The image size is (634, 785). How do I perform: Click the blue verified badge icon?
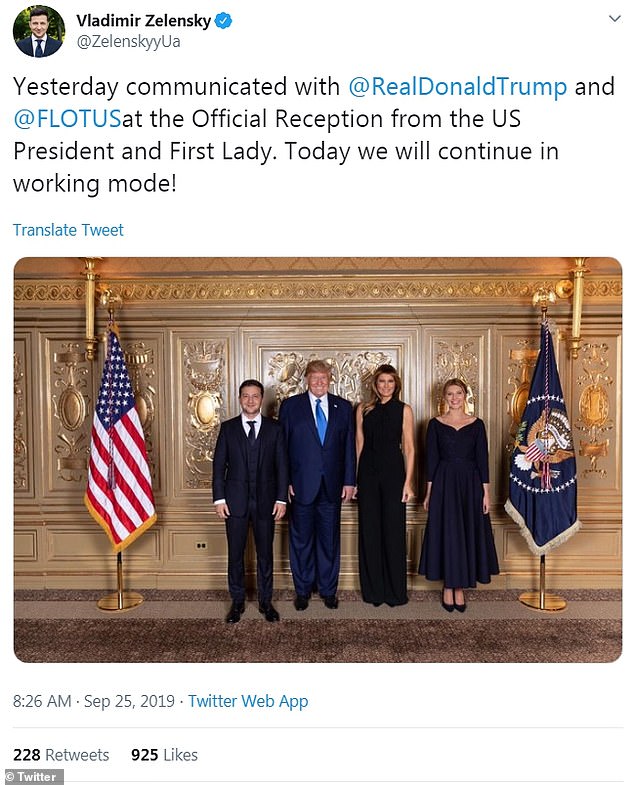point(222,20)
